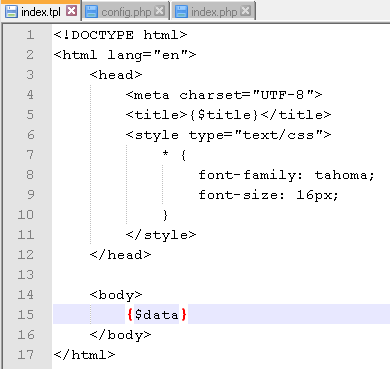The height and width of the screenshot is (369, 390).
Task: Click the html lang="en" tag text
Action: (125, 55)
